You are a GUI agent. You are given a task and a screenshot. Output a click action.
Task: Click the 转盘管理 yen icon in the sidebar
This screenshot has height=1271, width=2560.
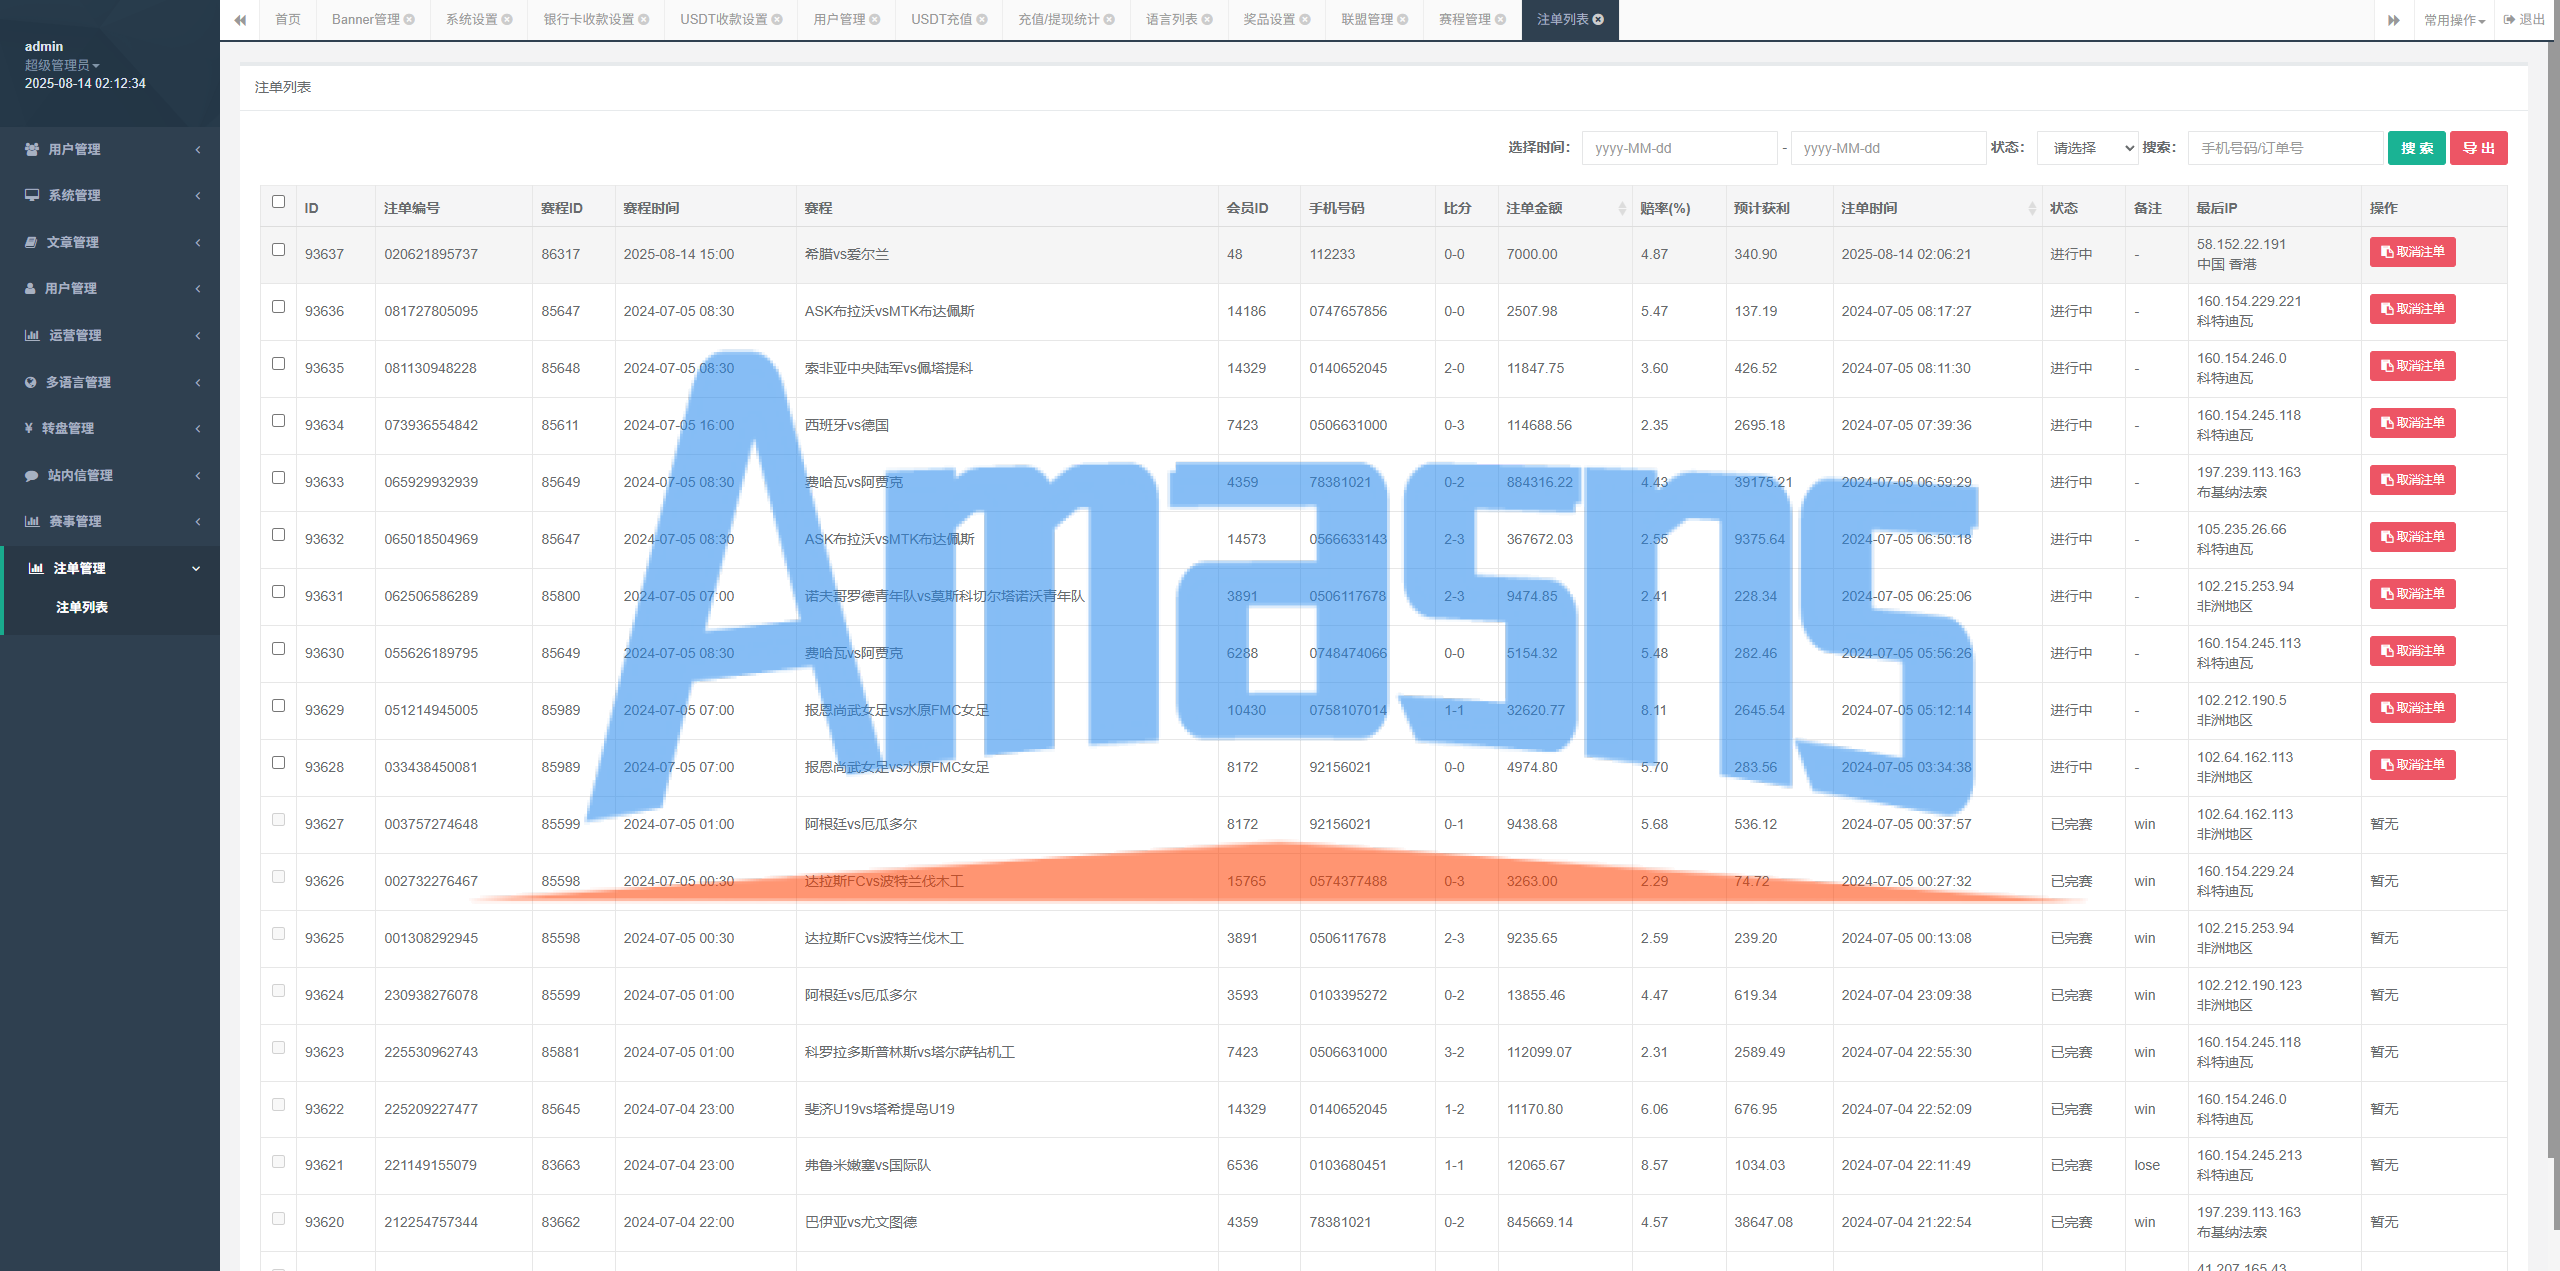[29, 428]
